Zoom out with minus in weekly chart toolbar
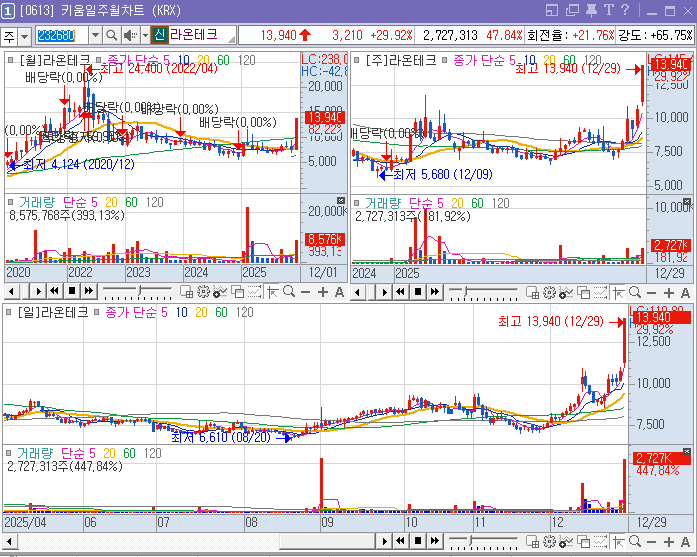 pos(652,293)
